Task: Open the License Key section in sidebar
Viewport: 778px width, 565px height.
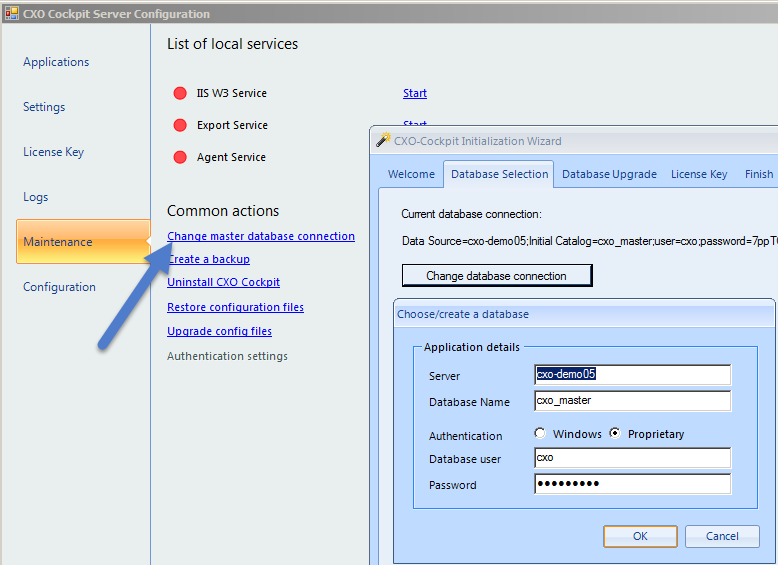Action: coord(54,152)
